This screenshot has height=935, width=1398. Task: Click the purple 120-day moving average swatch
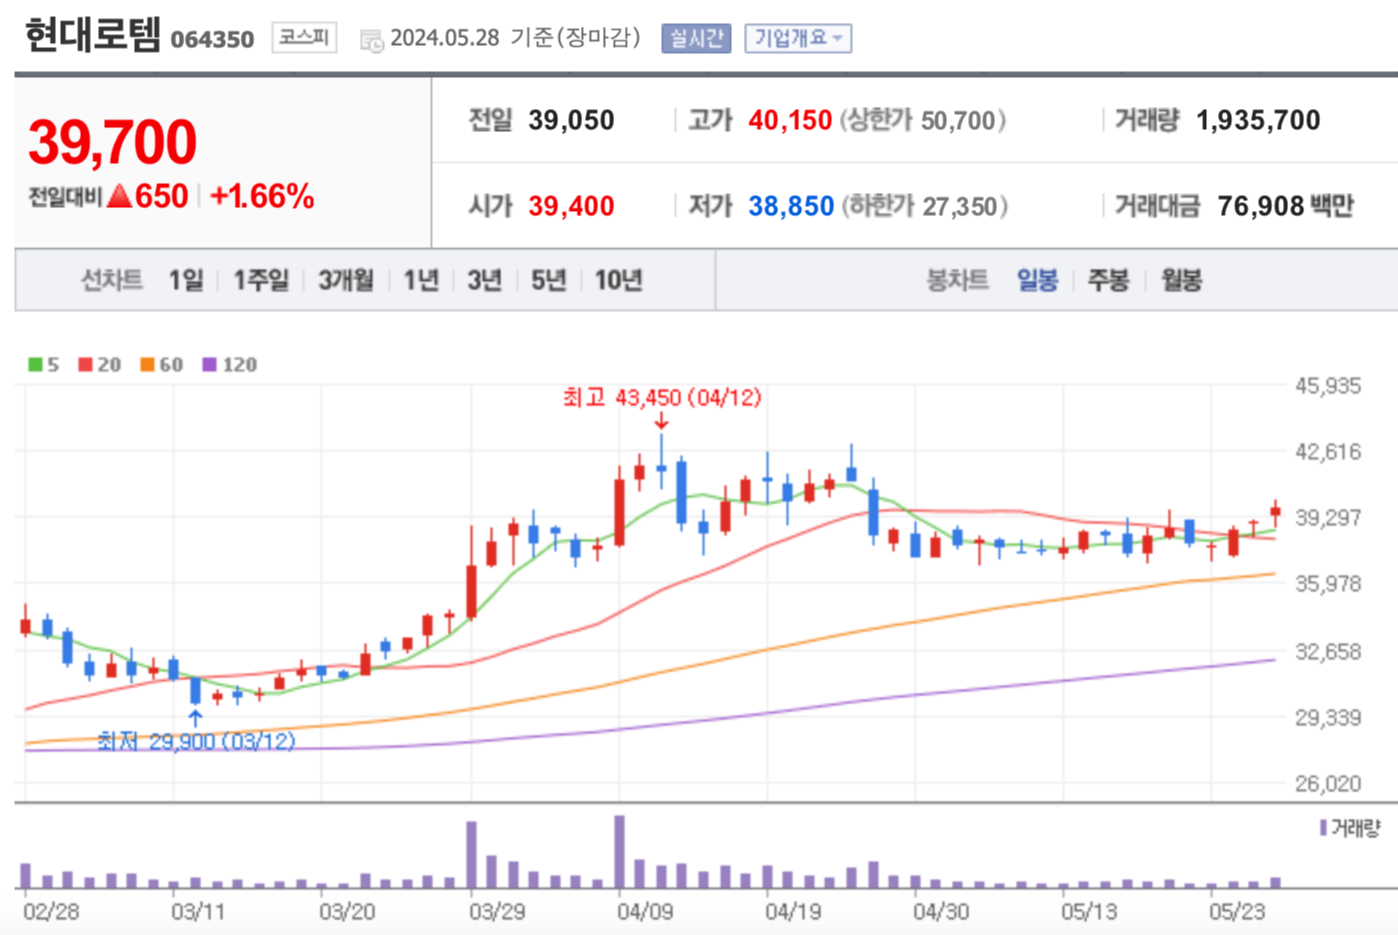tap(209, 365)
